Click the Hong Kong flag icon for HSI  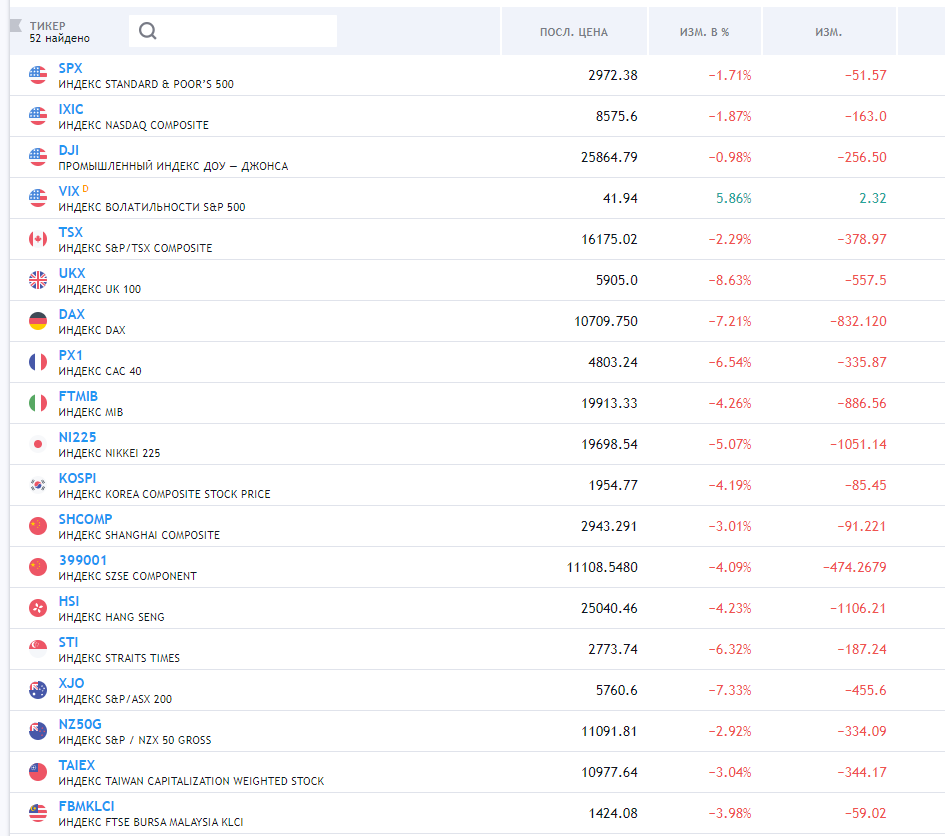coord(38,608)
